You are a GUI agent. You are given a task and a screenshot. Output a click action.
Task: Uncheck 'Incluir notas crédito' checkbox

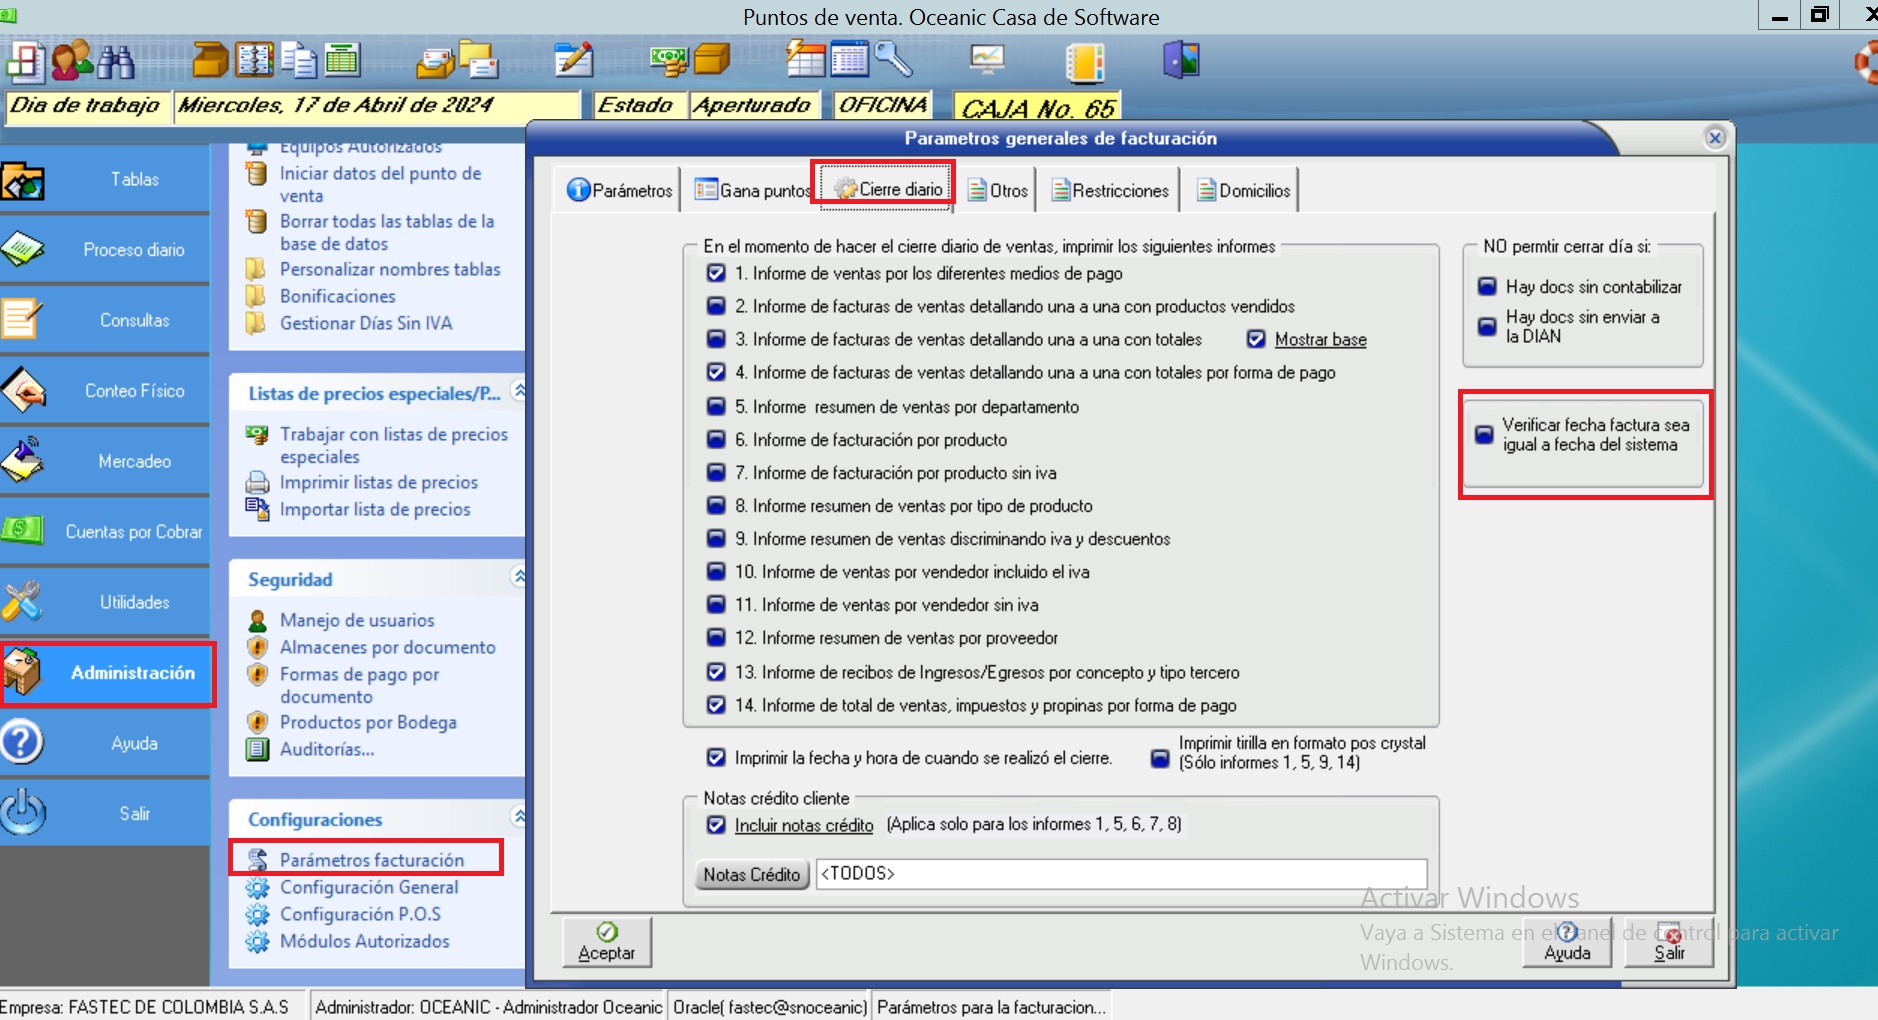[x=716, y=825]
